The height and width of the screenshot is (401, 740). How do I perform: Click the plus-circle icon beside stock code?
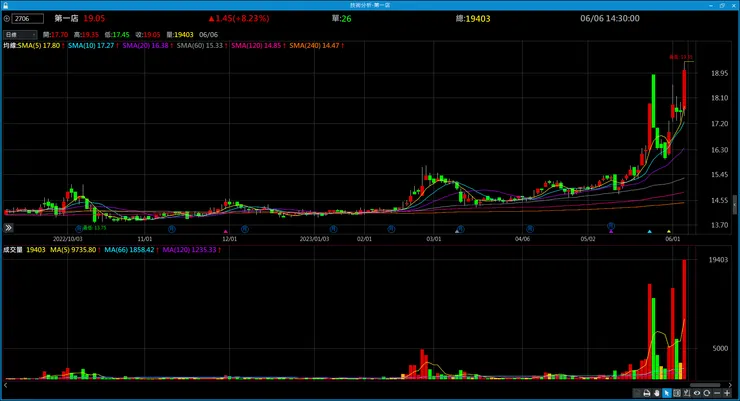(x=7, y=19)
